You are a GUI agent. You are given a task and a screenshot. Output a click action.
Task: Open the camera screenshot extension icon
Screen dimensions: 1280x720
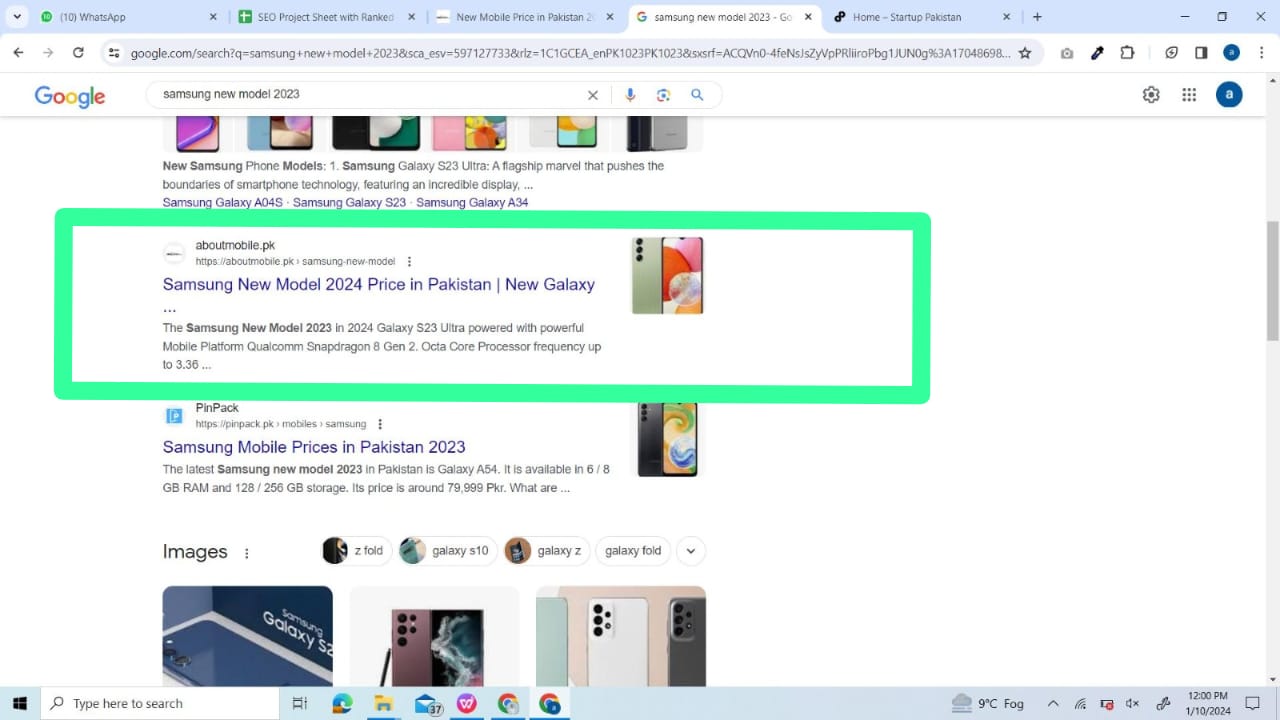(1067, 53)
